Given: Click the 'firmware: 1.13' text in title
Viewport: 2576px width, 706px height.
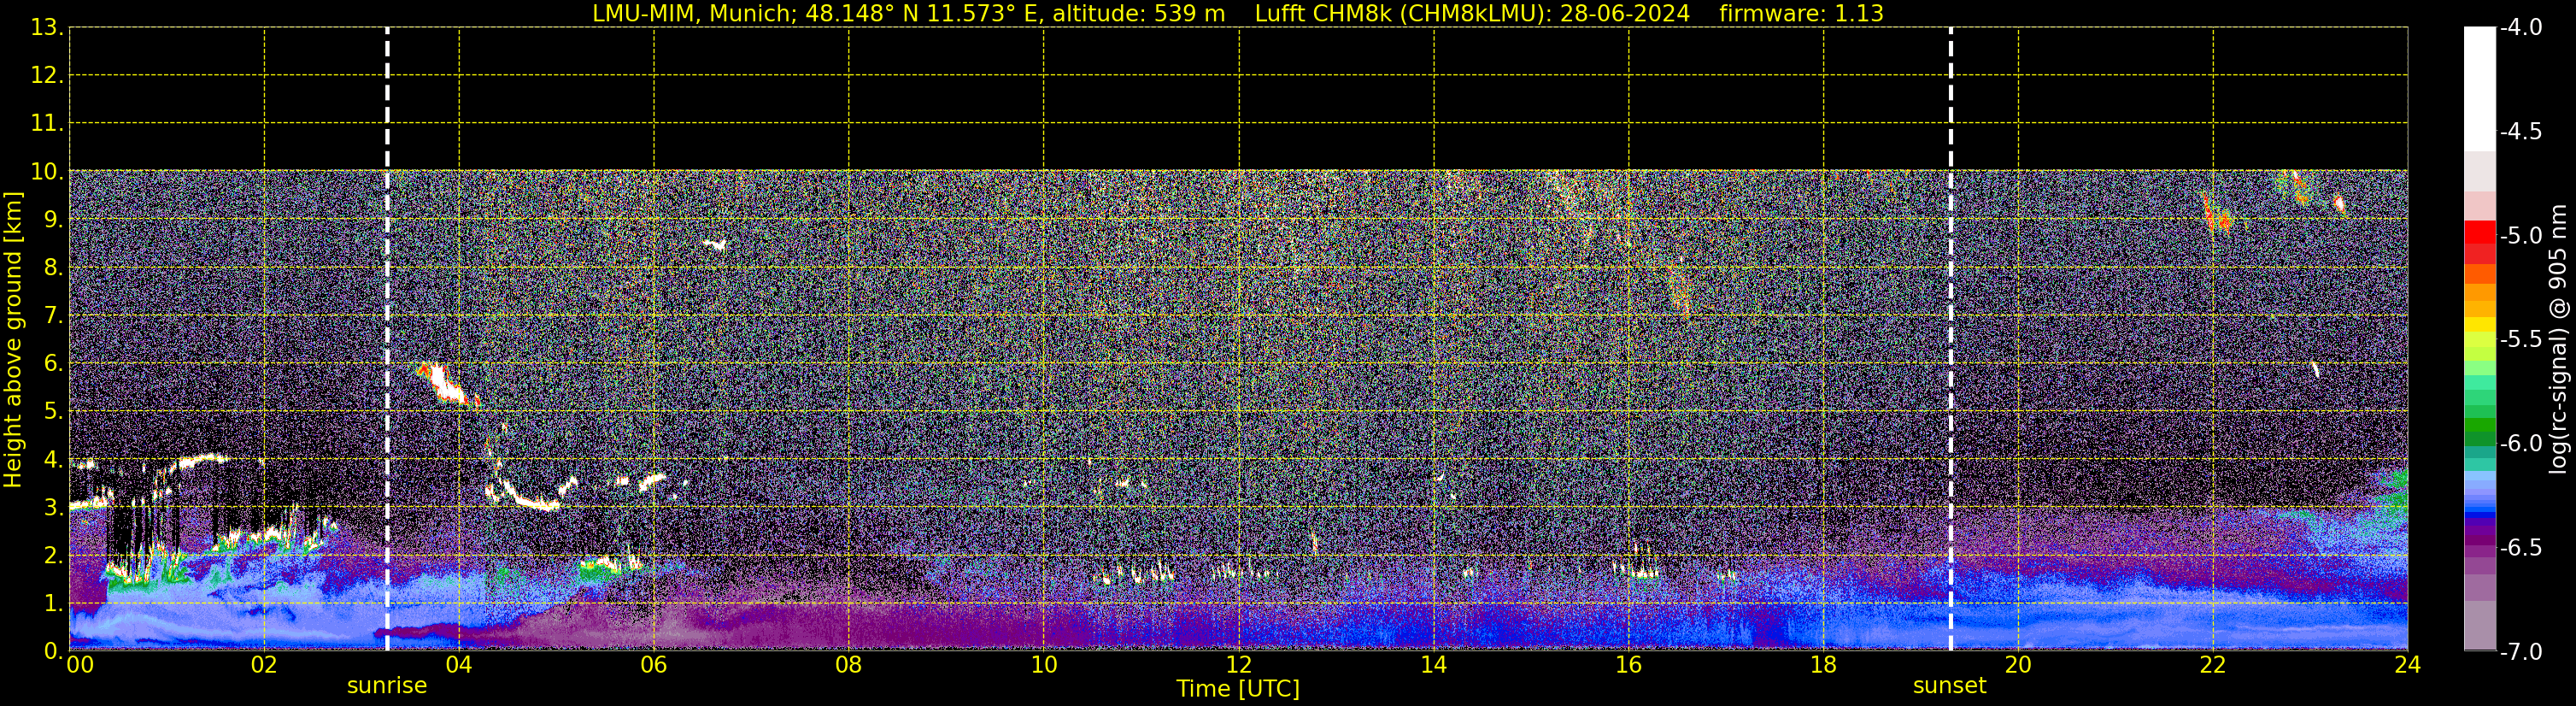Looking at the screenshot, I should pyautogui.click(x=1801, y=14).
